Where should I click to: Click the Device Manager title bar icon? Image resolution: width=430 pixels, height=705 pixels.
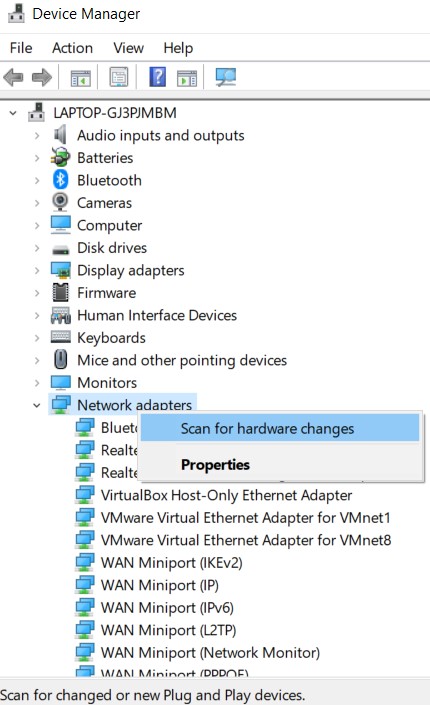(16, 13)
